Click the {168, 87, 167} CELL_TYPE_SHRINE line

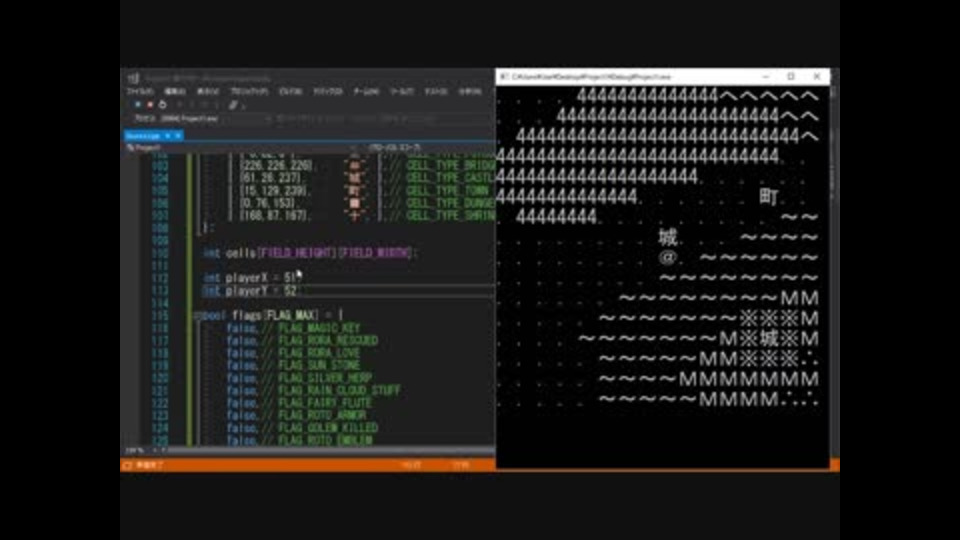(367, 216)
